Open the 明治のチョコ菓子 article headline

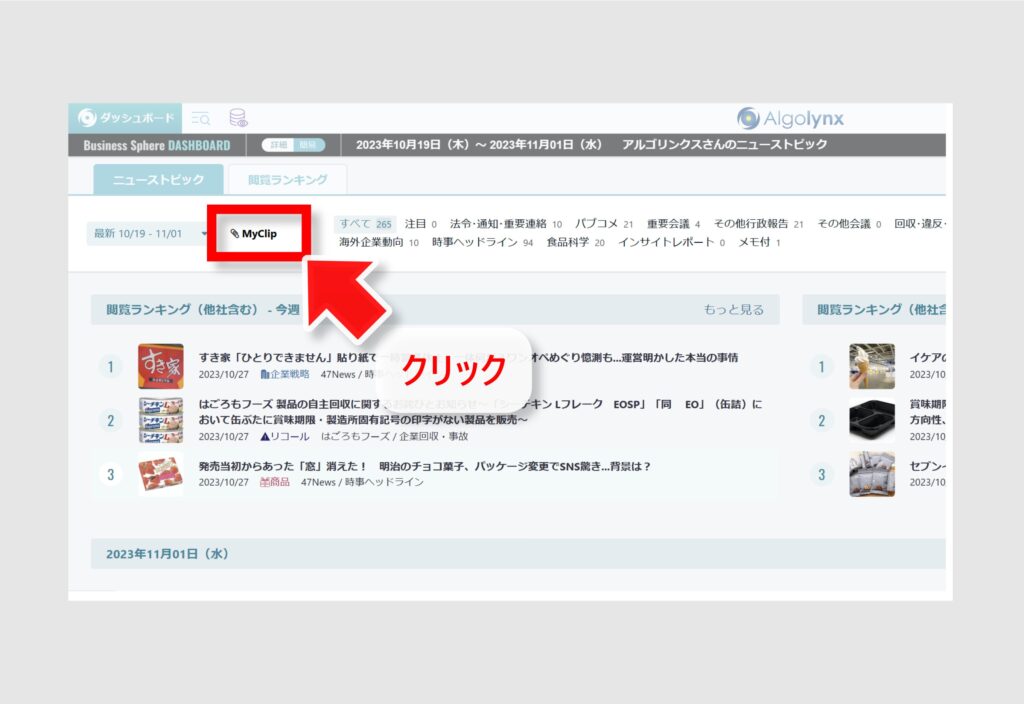point(425,466)
